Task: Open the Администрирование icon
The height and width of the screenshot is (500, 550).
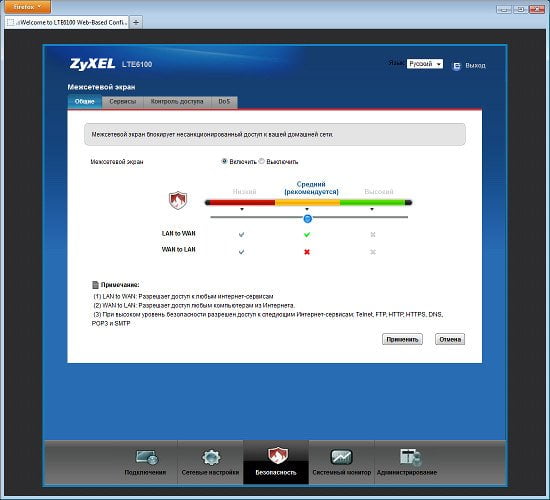Action: 410,457
